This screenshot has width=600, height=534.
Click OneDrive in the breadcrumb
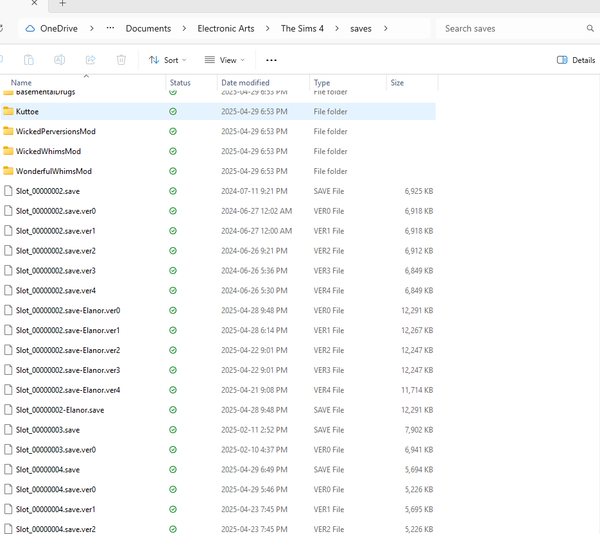[x=59, y=28]
